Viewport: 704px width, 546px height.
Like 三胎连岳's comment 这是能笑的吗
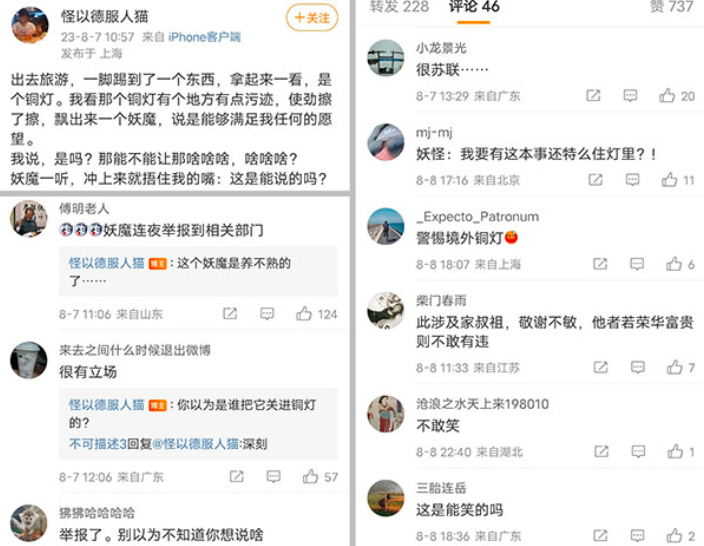[674, 535]
